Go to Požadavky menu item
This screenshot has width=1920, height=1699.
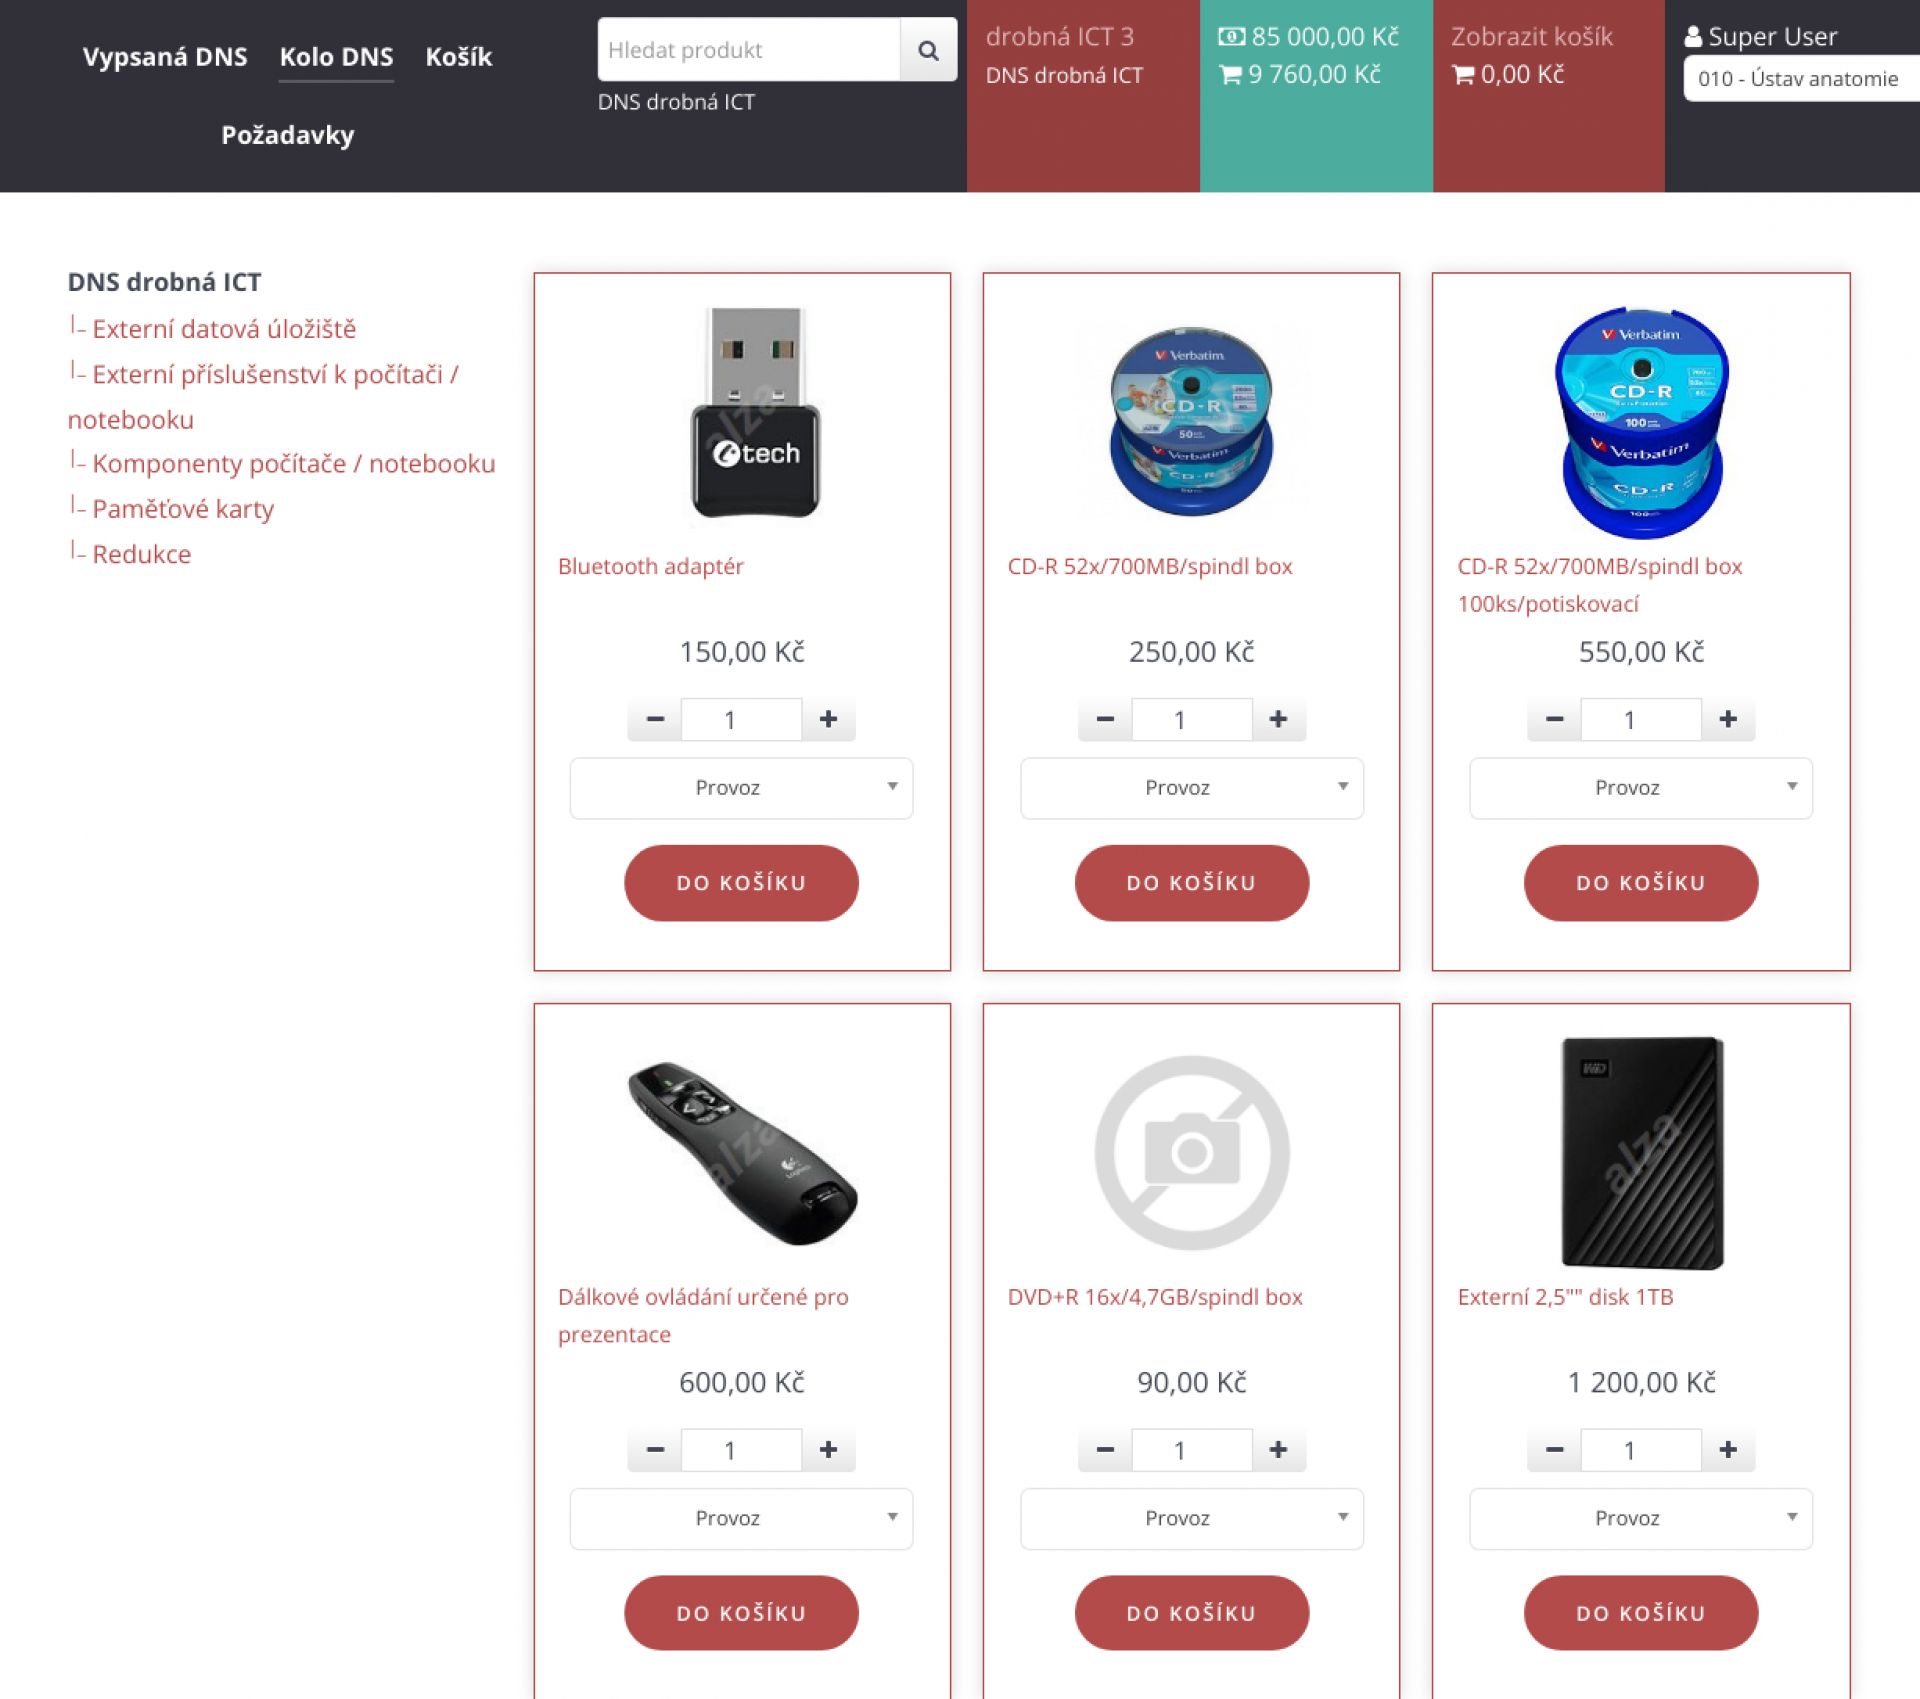click(x=288, y=135)
